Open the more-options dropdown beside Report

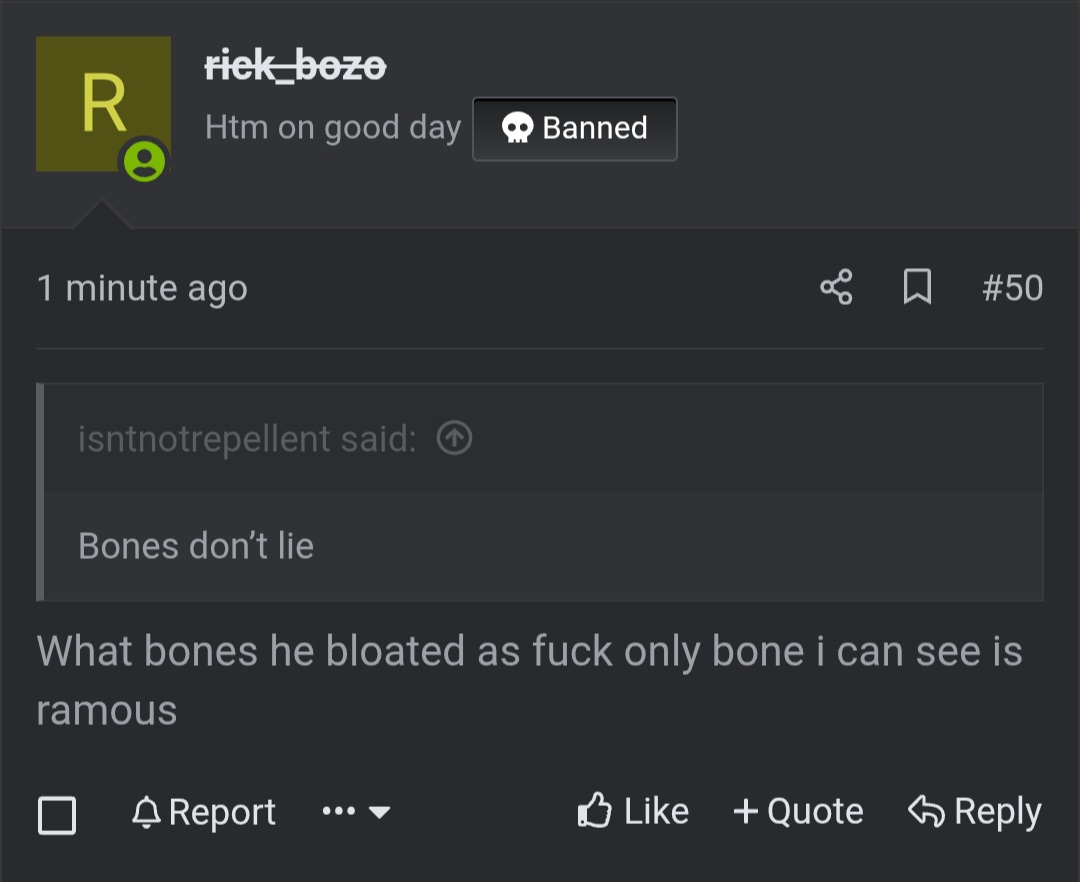pos(341,811)
